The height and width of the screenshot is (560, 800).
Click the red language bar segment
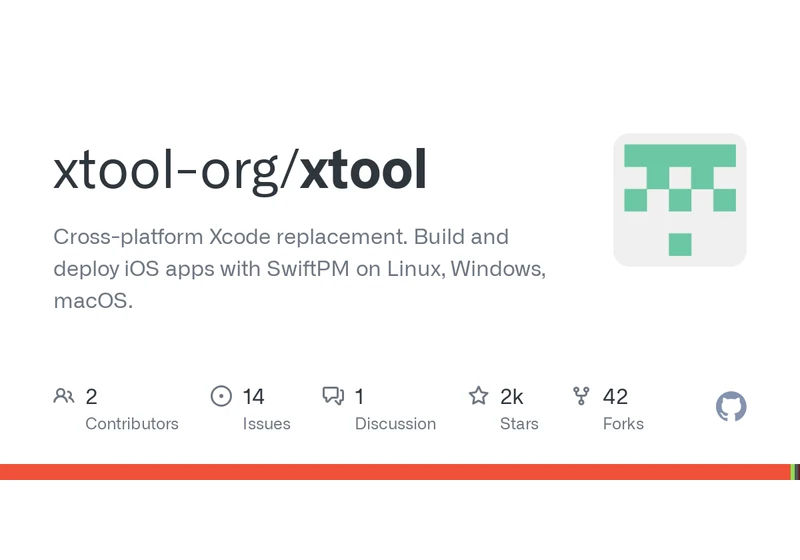pos(395,472)
